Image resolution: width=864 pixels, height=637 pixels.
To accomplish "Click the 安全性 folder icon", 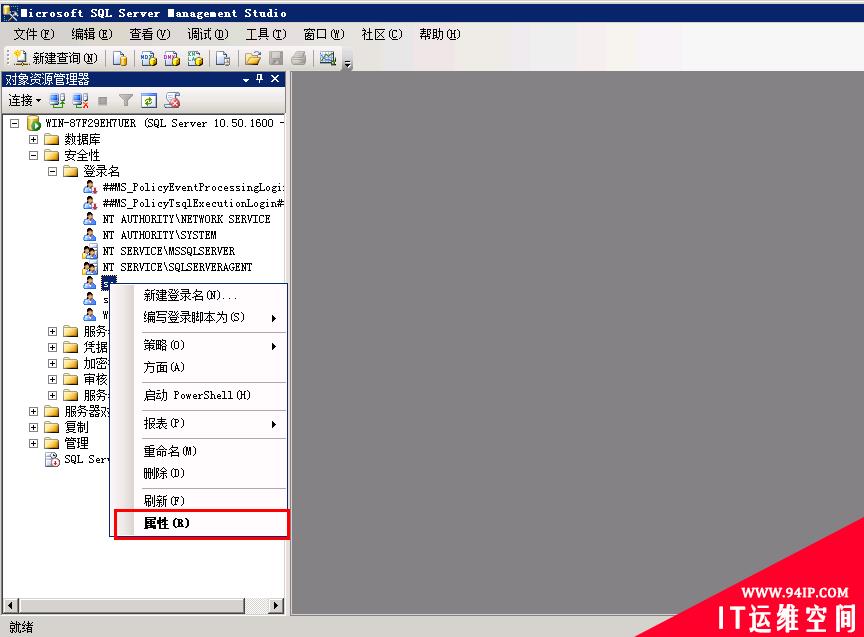I will 52,155.
